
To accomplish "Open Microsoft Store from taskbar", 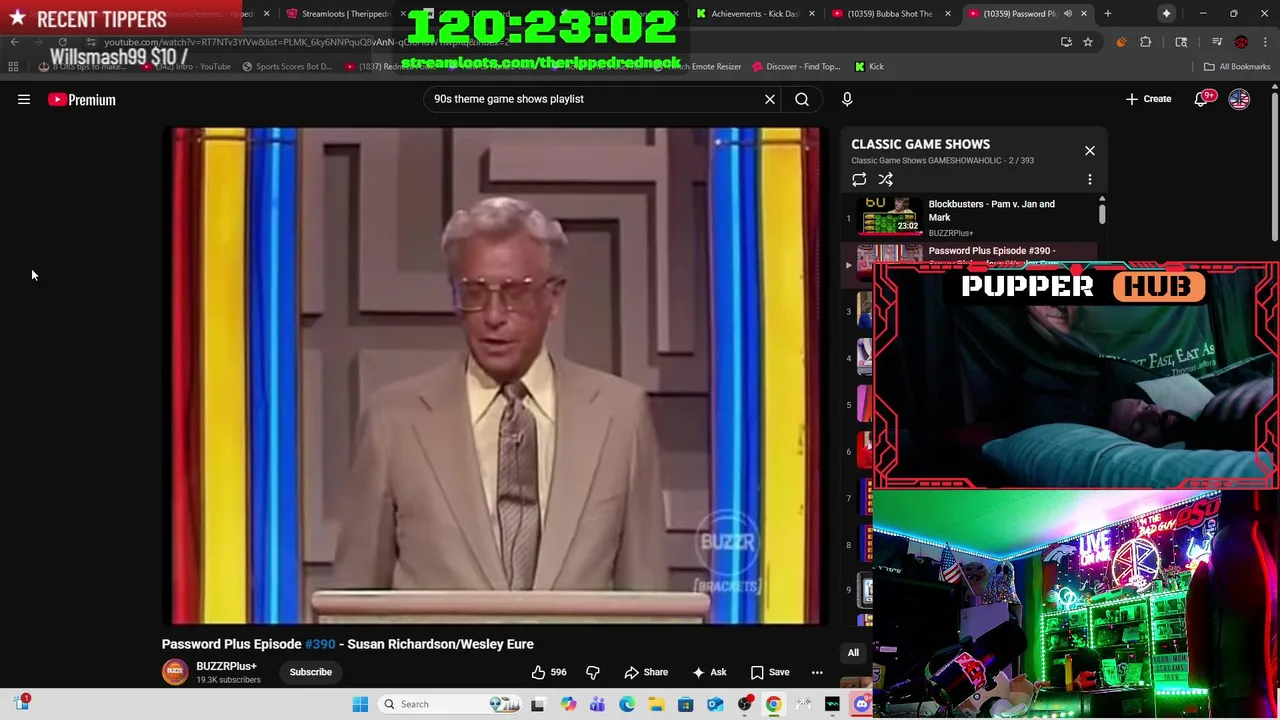I will coord(685,704).
